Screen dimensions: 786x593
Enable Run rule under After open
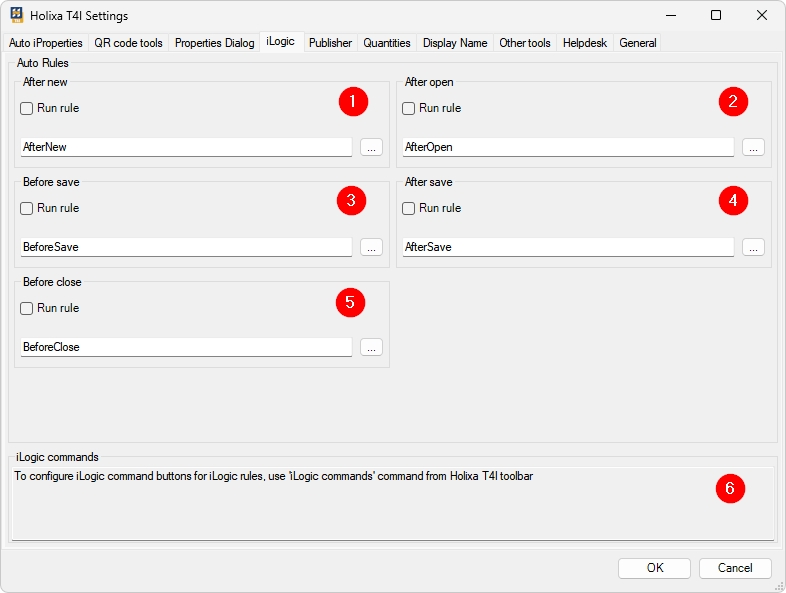pyautogui.click(x=409, y=109)
